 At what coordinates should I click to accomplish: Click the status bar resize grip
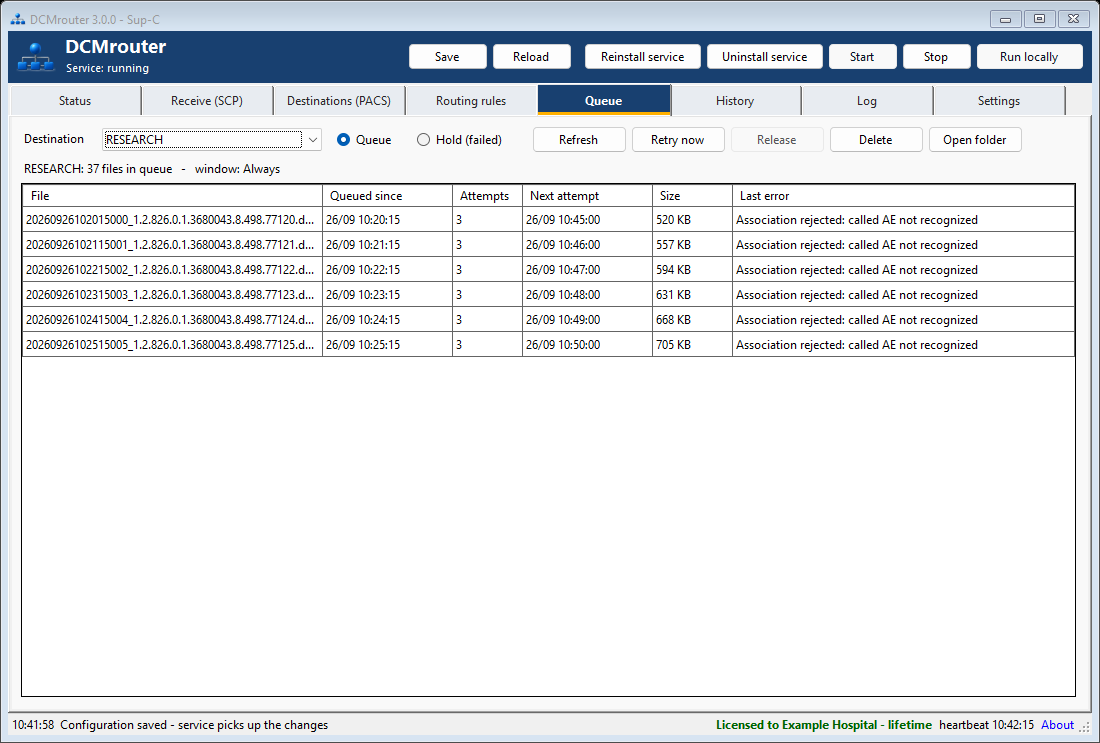coord(1085,728)
